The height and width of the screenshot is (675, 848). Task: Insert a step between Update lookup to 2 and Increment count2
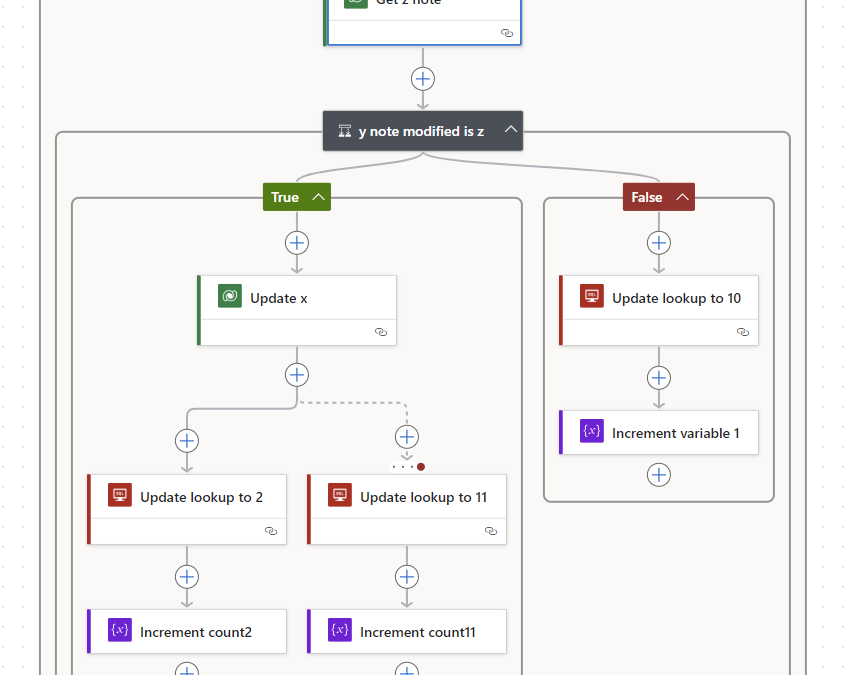pyautogui.click(x=187, y=576)
